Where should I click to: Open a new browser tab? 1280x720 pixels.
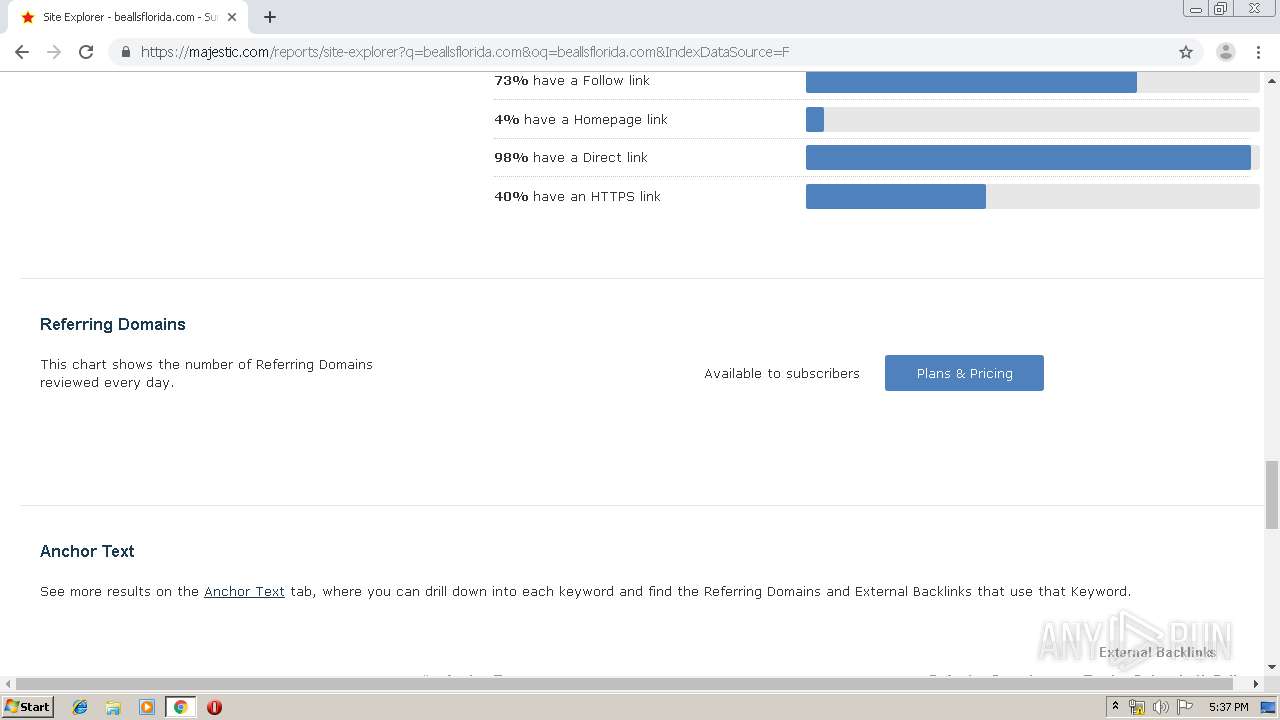pos(270,17)
